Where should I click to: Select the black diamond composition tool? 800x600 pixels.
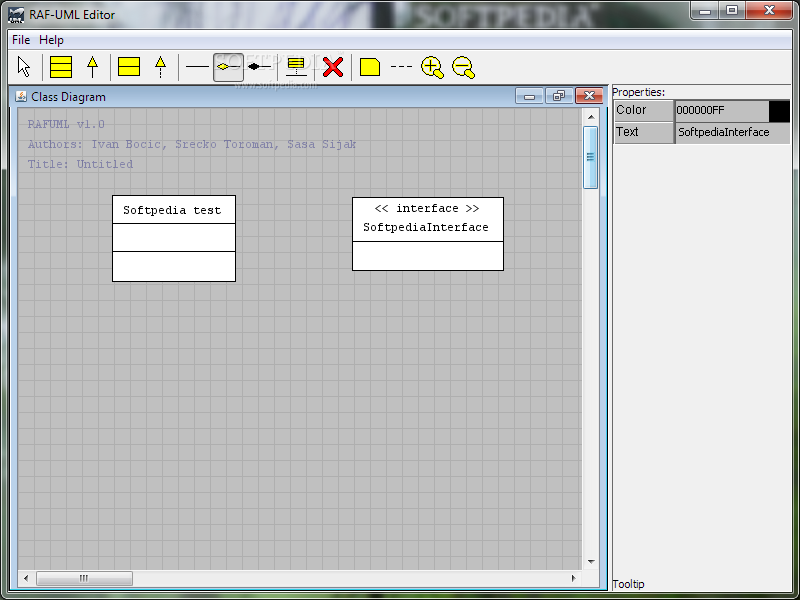[x=259, y=67]
